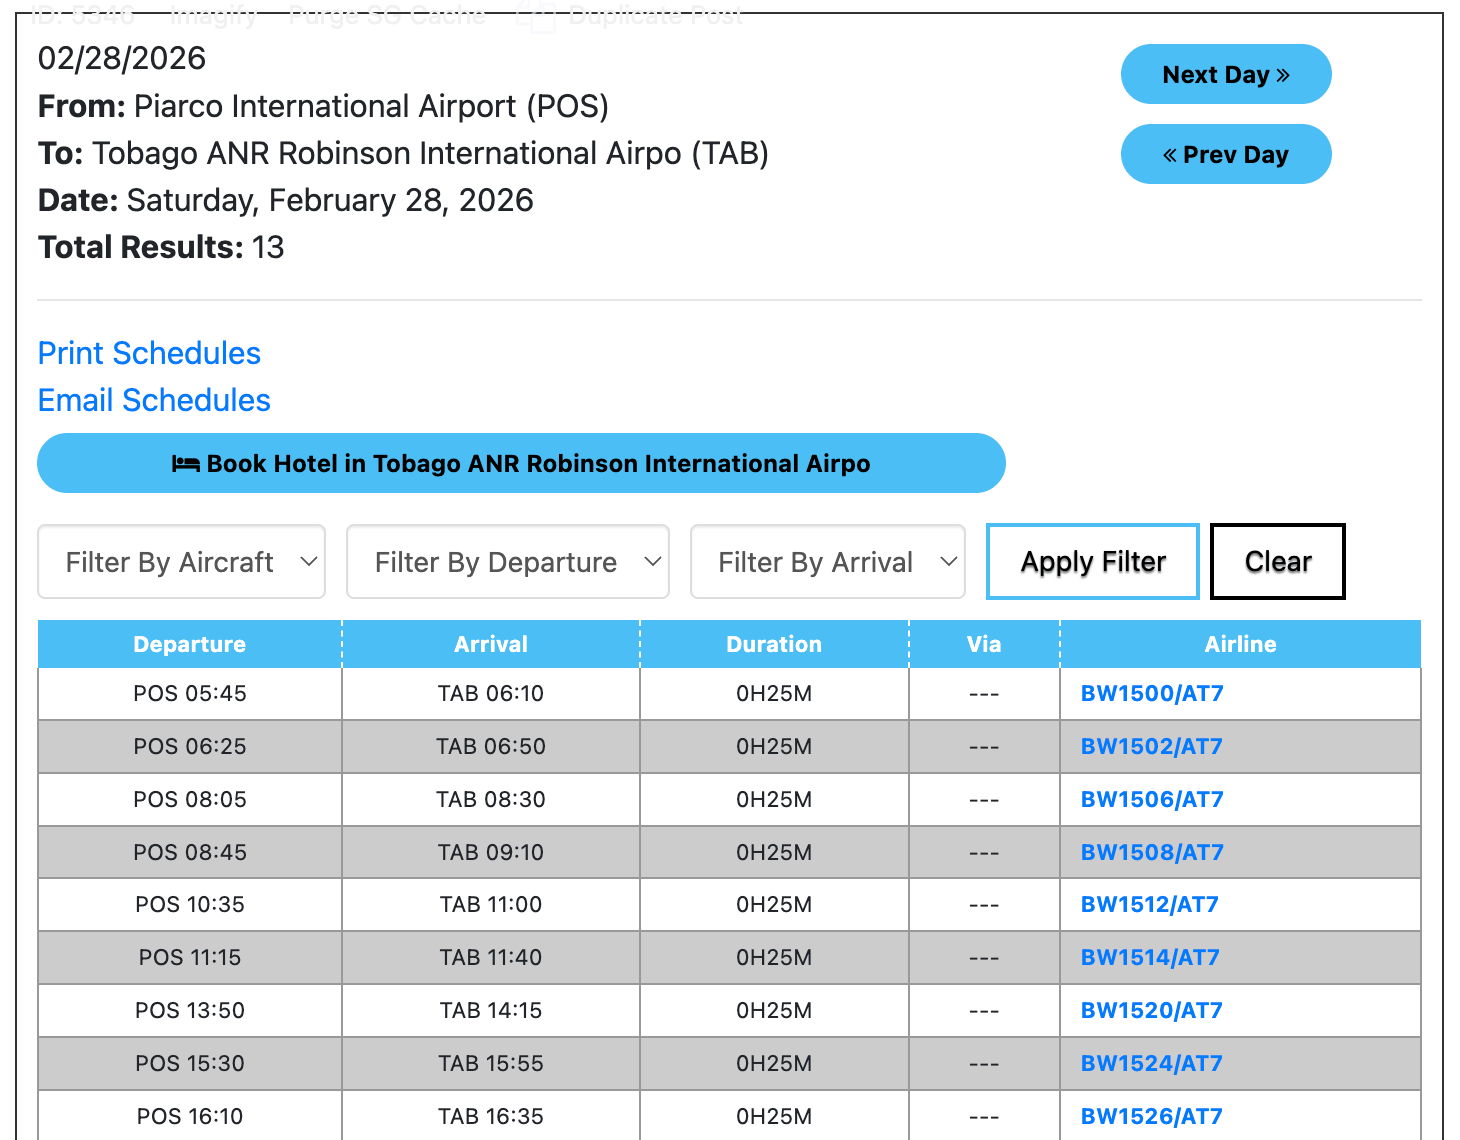View flight BW1512/AT7
1460x1140 pixels.
tap(1150, 905)
